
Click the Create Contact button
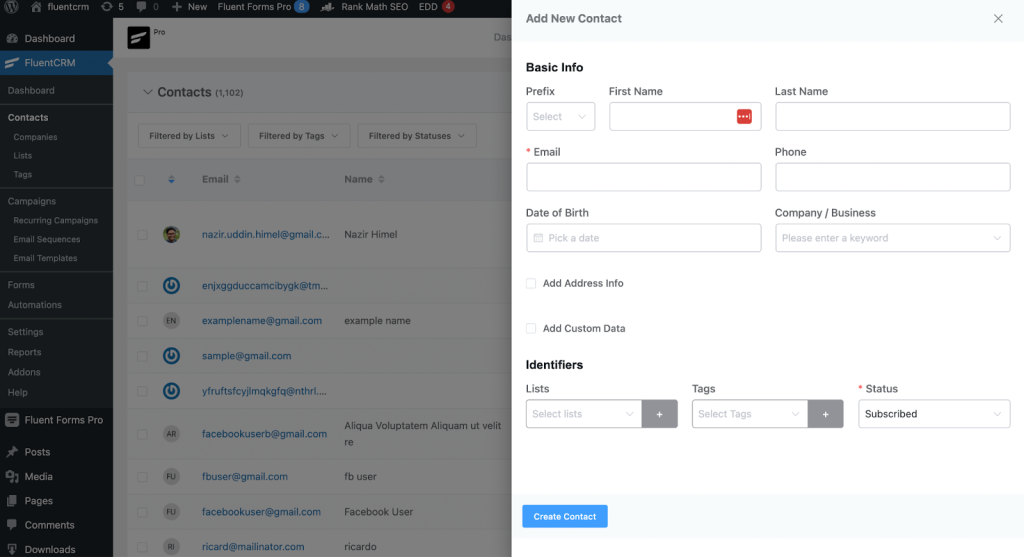tap(565, 517)
